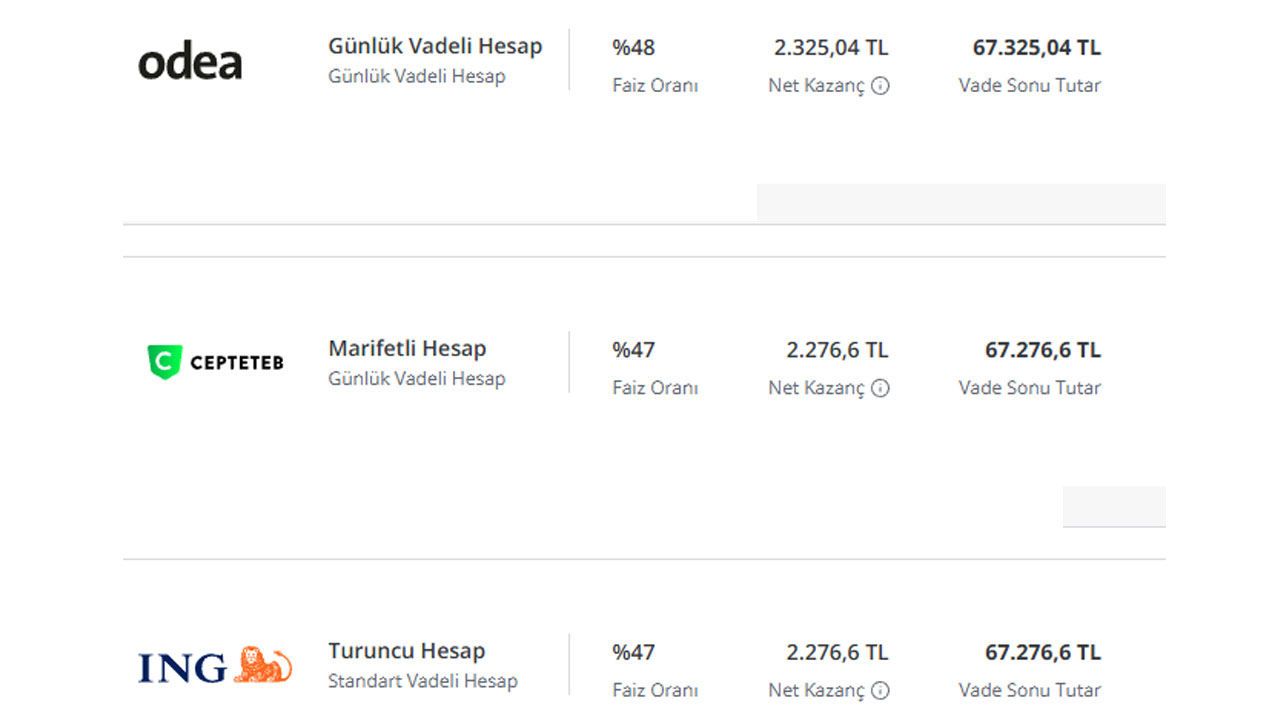
Task: Click the odea bank logo
Action: (x=190, y=63)
